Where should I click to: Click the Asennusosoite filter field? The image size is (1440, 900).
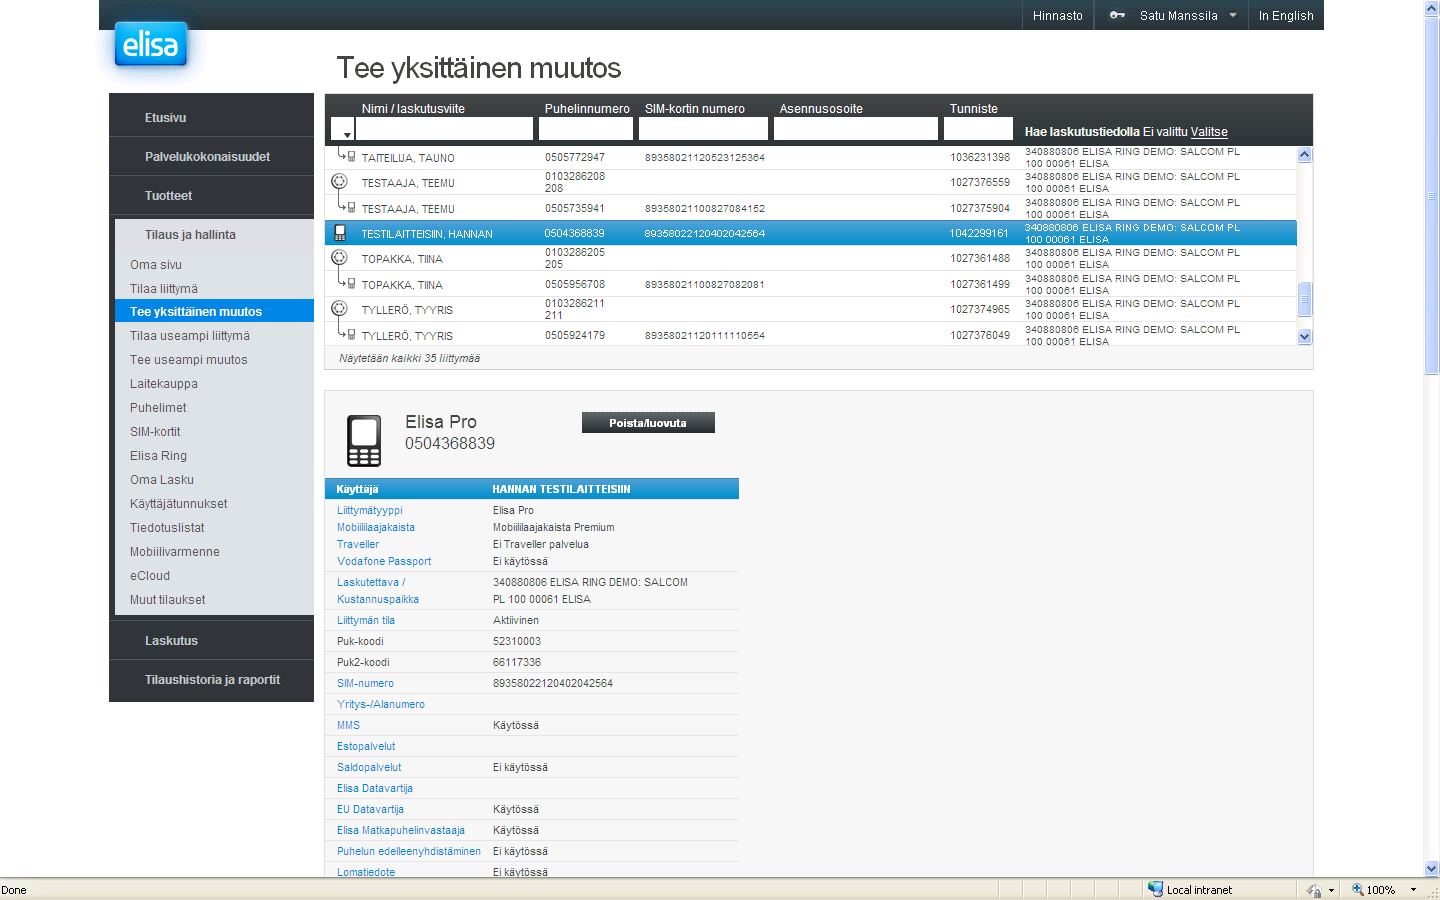coord(856,129)
